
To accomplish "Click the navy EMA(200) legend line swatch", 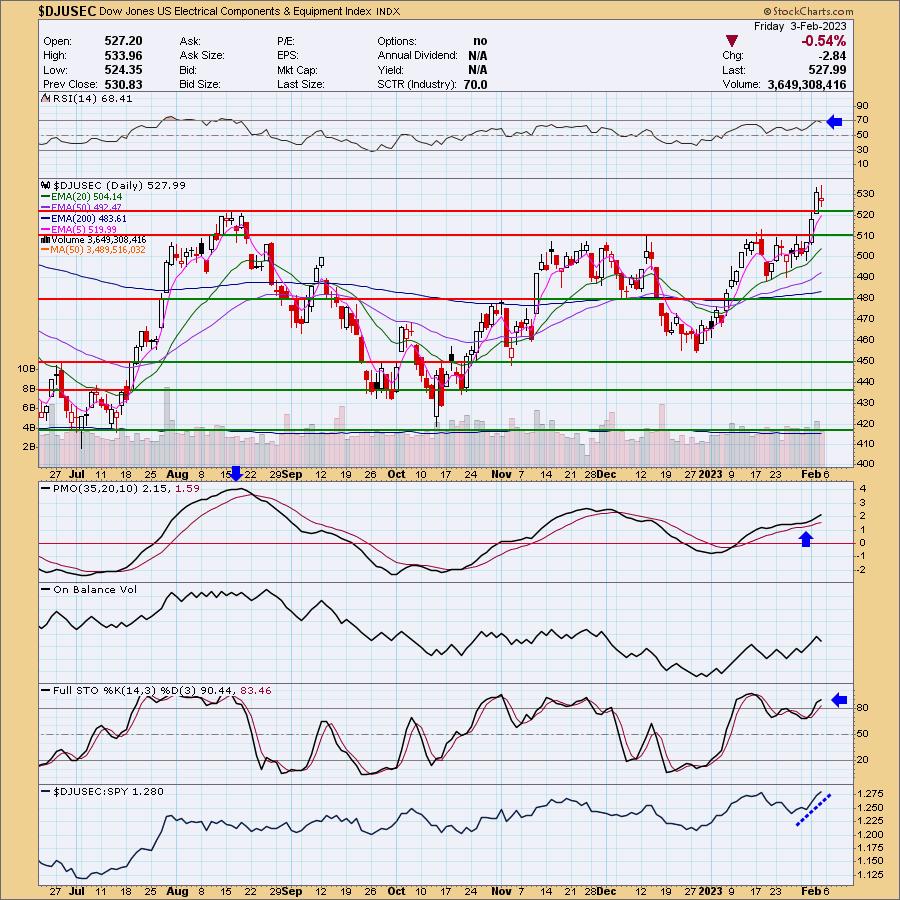I will [x=45, y=219].
